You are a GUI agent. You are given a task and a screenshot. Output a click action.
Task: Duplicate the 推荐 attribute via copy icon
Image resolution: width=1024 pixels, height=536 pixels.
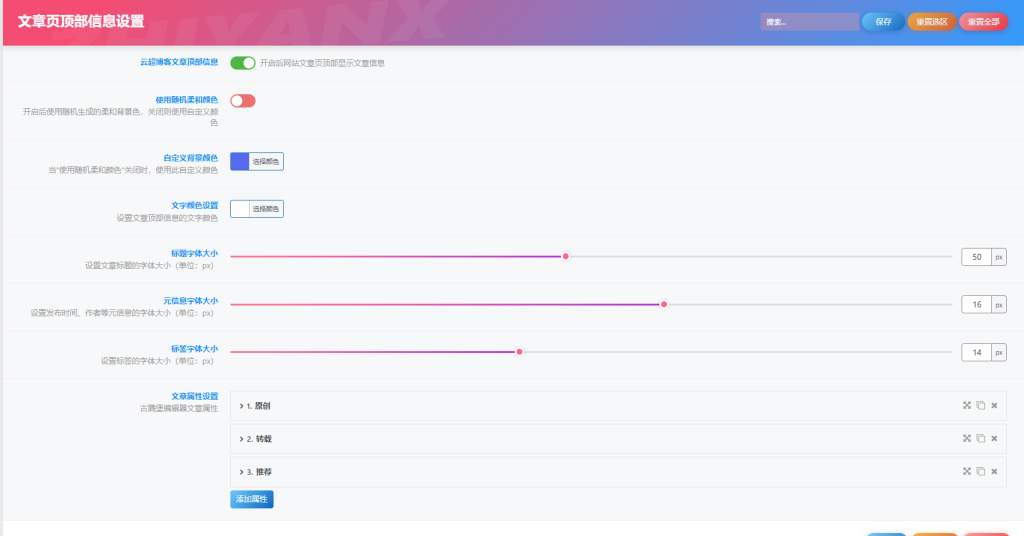(x=981, y=471)
